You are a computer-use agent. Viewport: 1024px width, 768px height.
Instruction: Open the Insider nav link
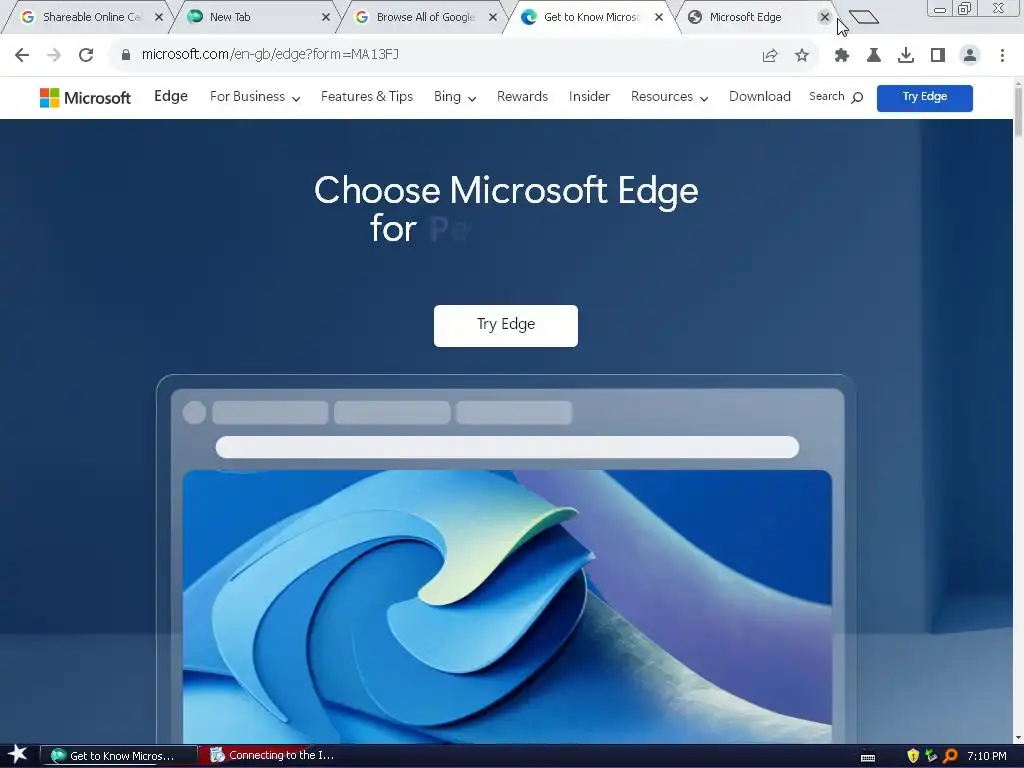[x=589, y=97]
